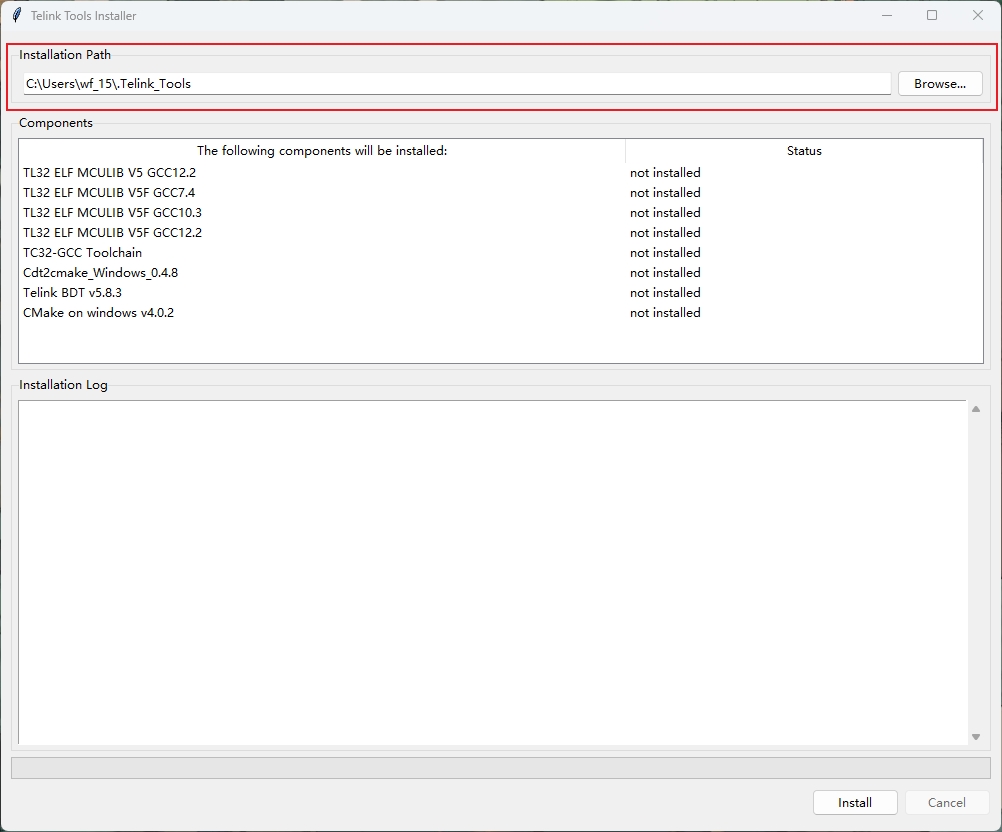Click the components list column header

pyautogui.click(x=322, y=151)
